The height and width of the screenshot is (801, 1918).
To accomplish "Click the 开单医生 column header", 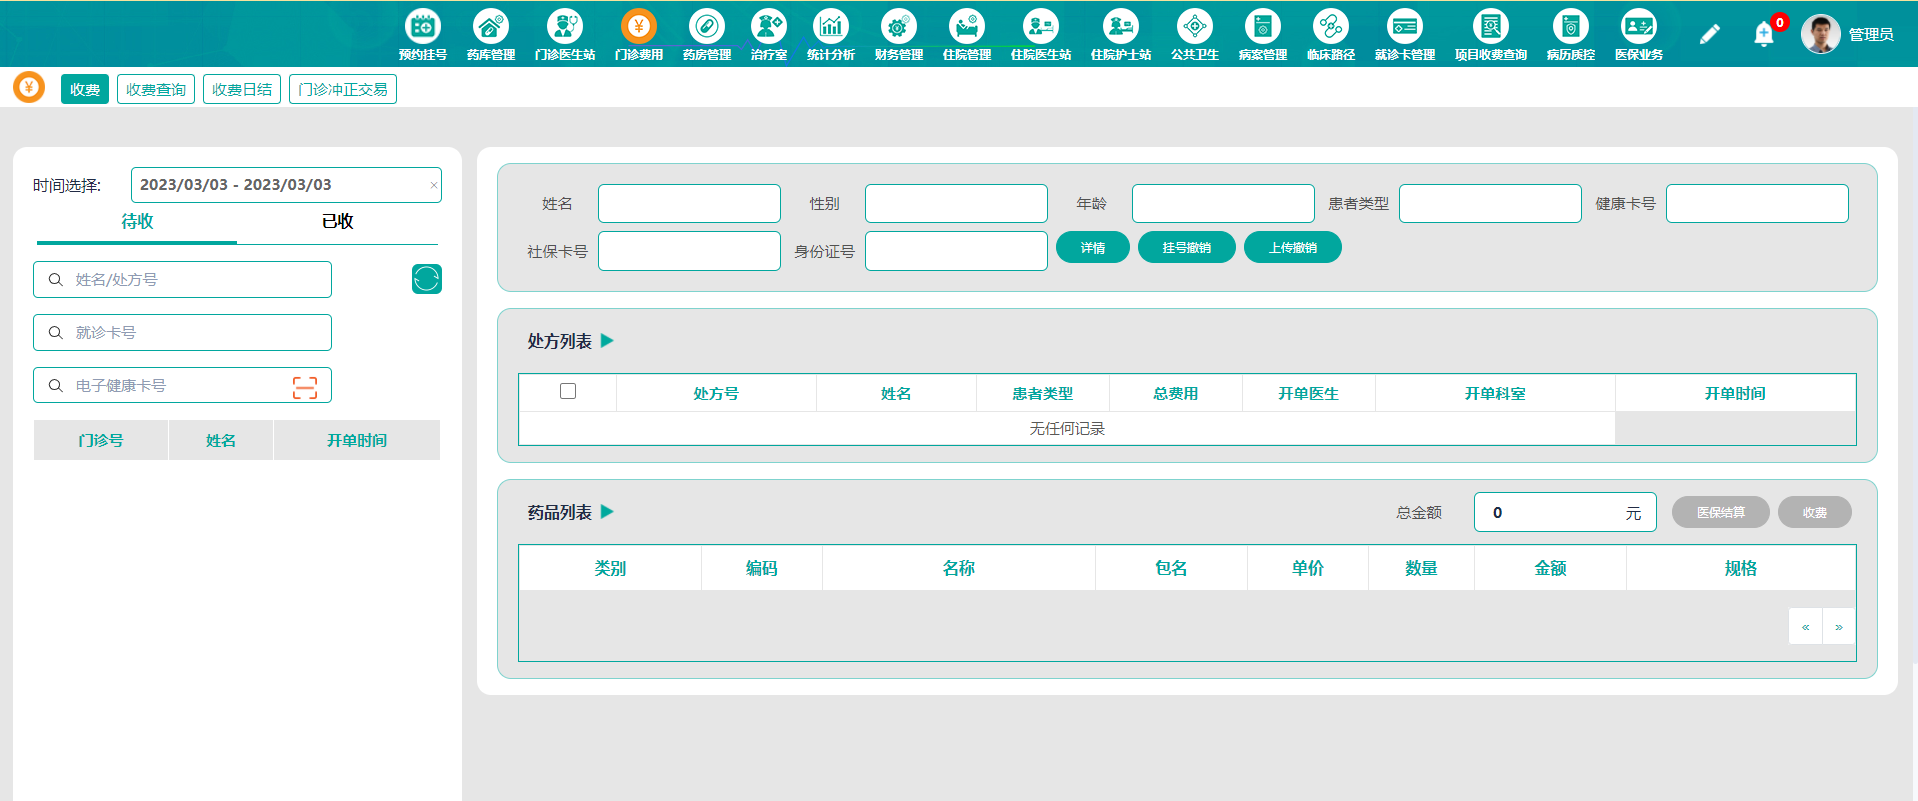I will click(1308, 393).
